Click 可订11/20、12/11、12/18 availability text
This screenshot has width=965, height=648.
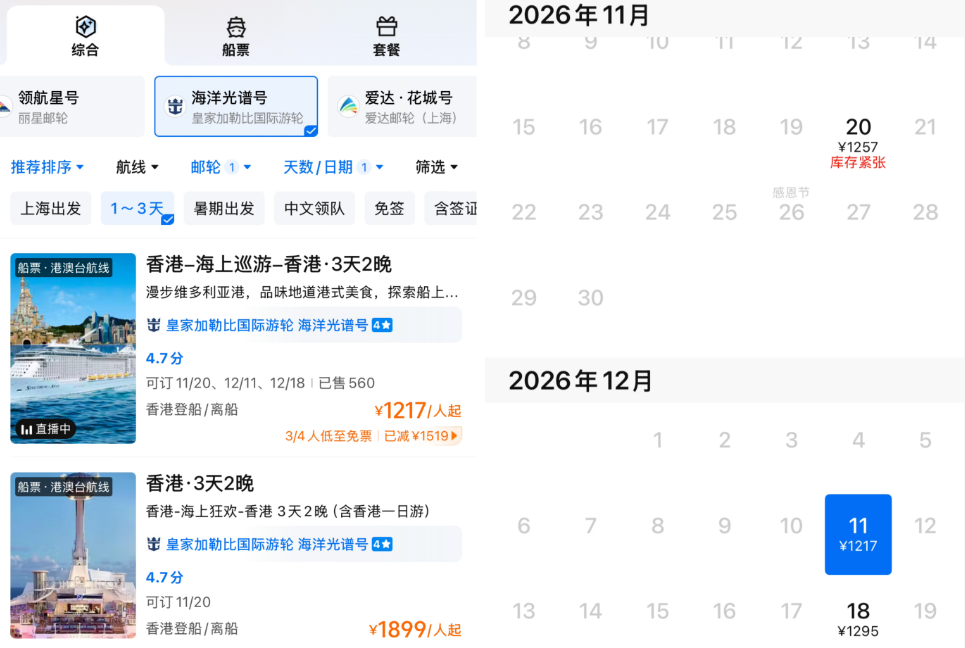225,383
